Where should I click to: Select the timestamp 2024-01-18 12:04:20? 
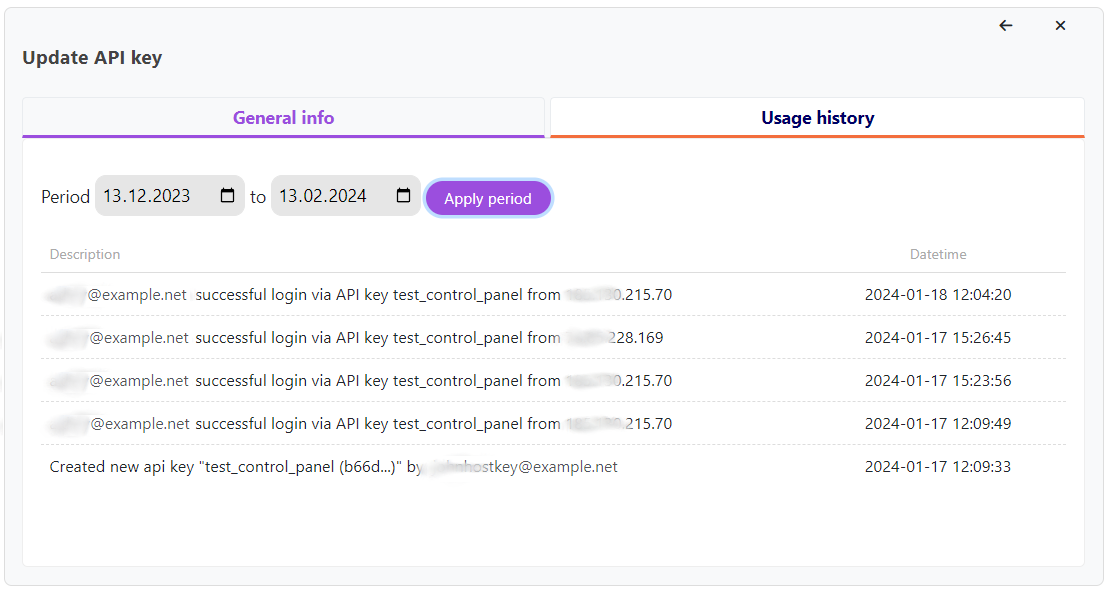click(x=937, y=295)
